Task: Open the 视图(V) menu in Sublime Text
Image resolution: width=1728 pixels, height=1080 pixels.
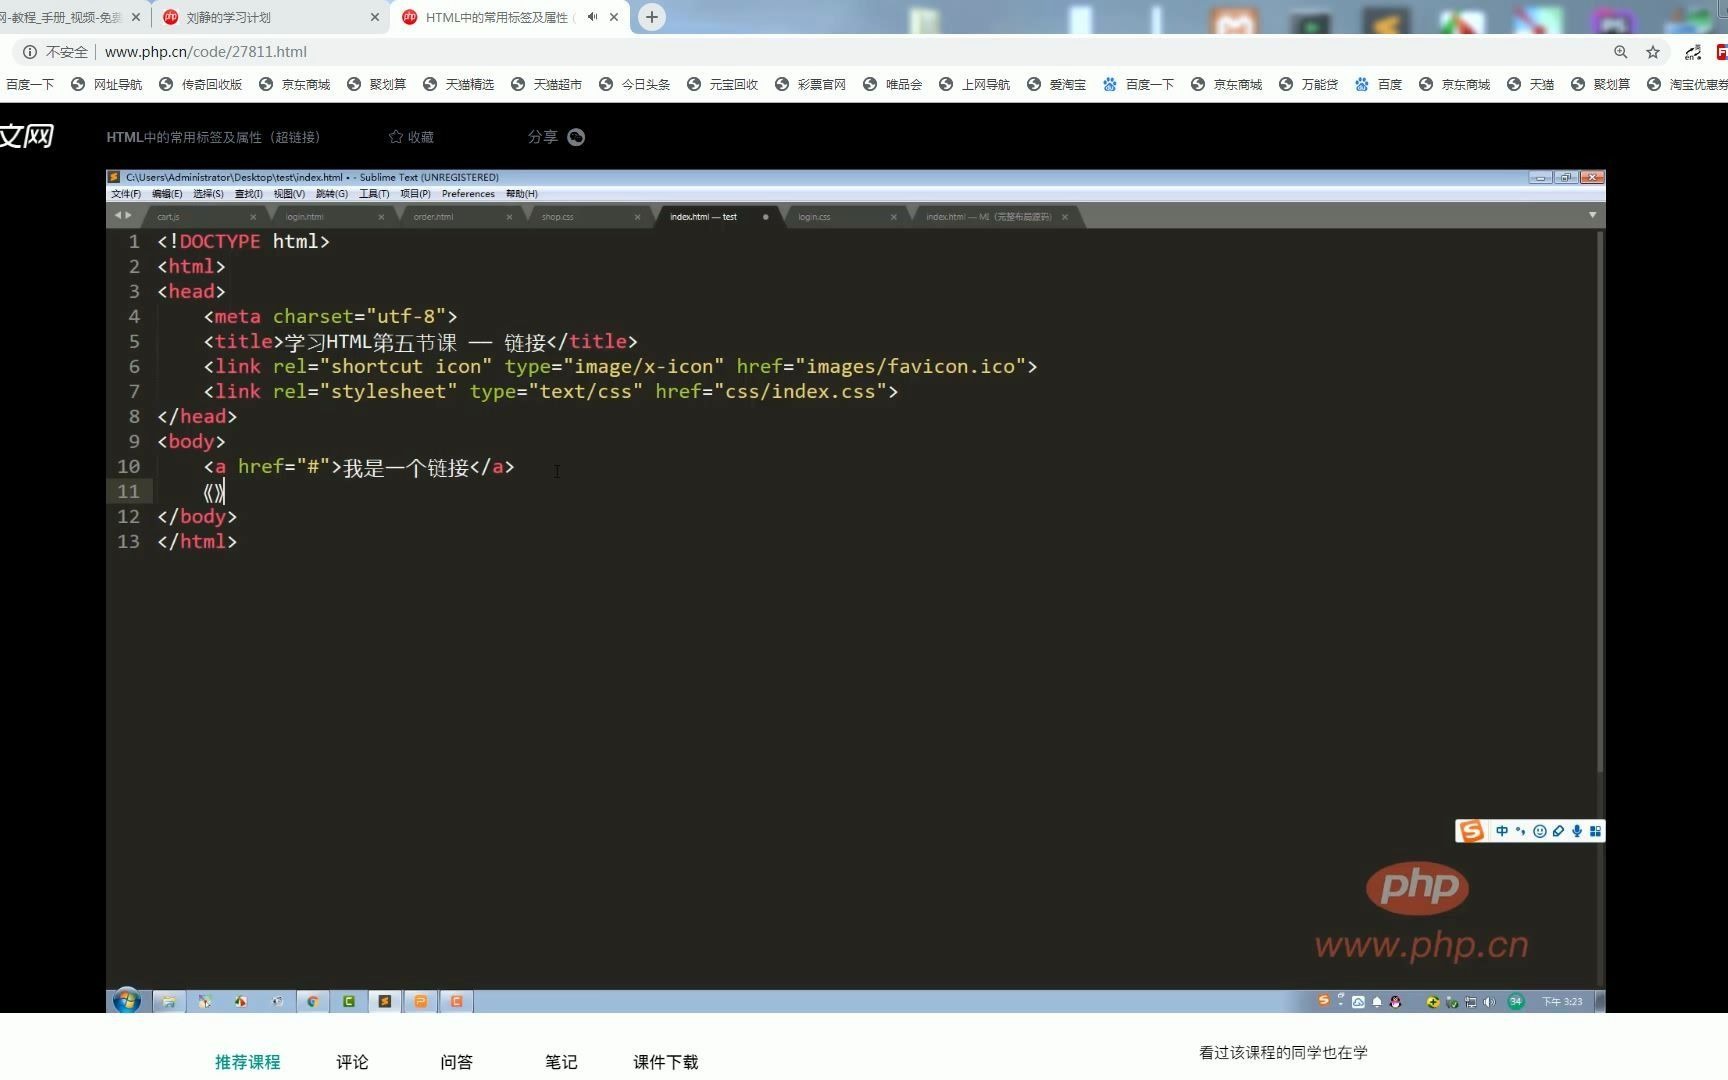Action: click(x=289, y=194)
